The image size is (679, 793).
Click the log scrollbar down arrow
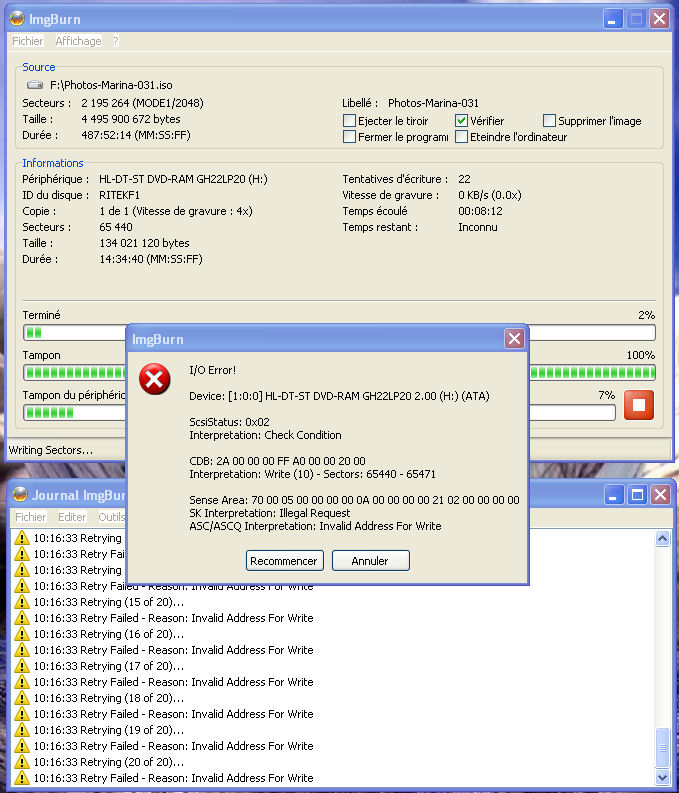point(662,777)
